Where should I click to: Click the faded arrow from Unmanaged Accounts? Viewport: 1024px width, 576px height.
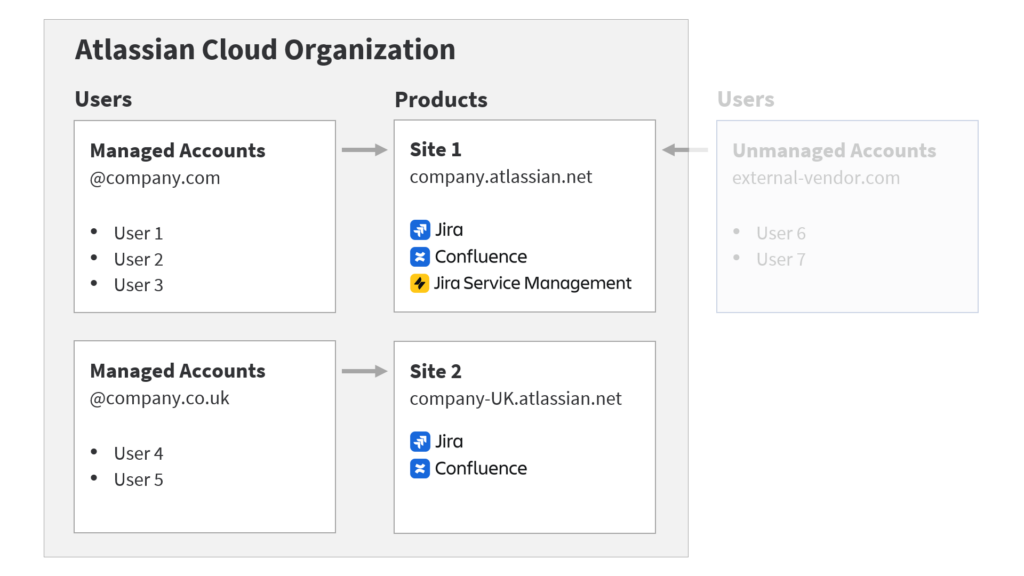coord(685,150)
